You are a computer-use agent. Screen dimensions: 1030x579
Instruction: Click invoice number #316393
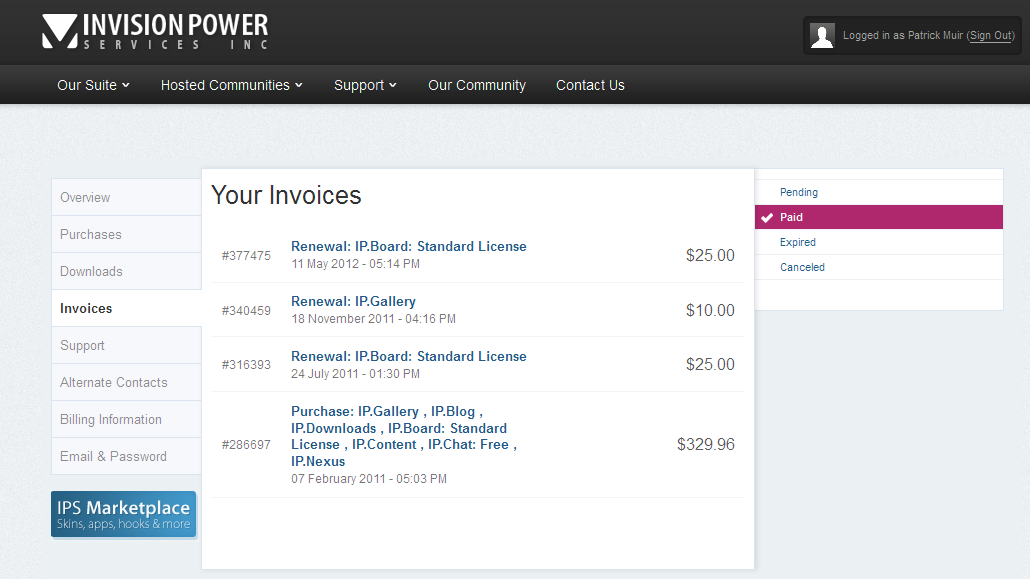point(246,365)
